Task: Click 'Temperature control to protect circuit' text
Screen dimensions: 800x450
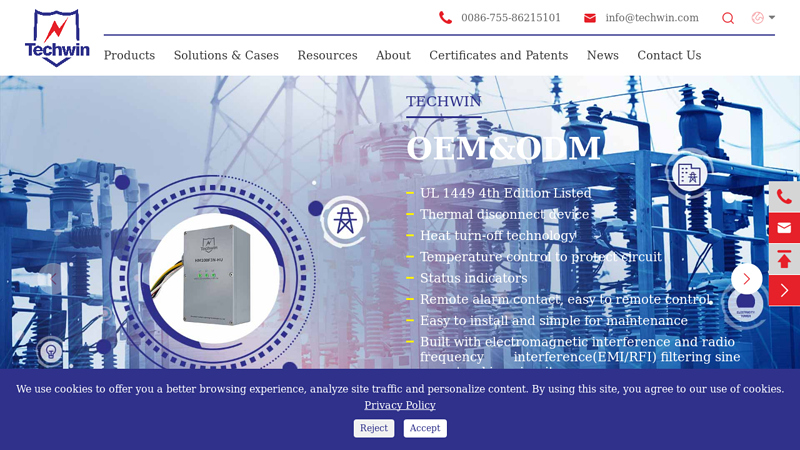Action: (541, 257)
